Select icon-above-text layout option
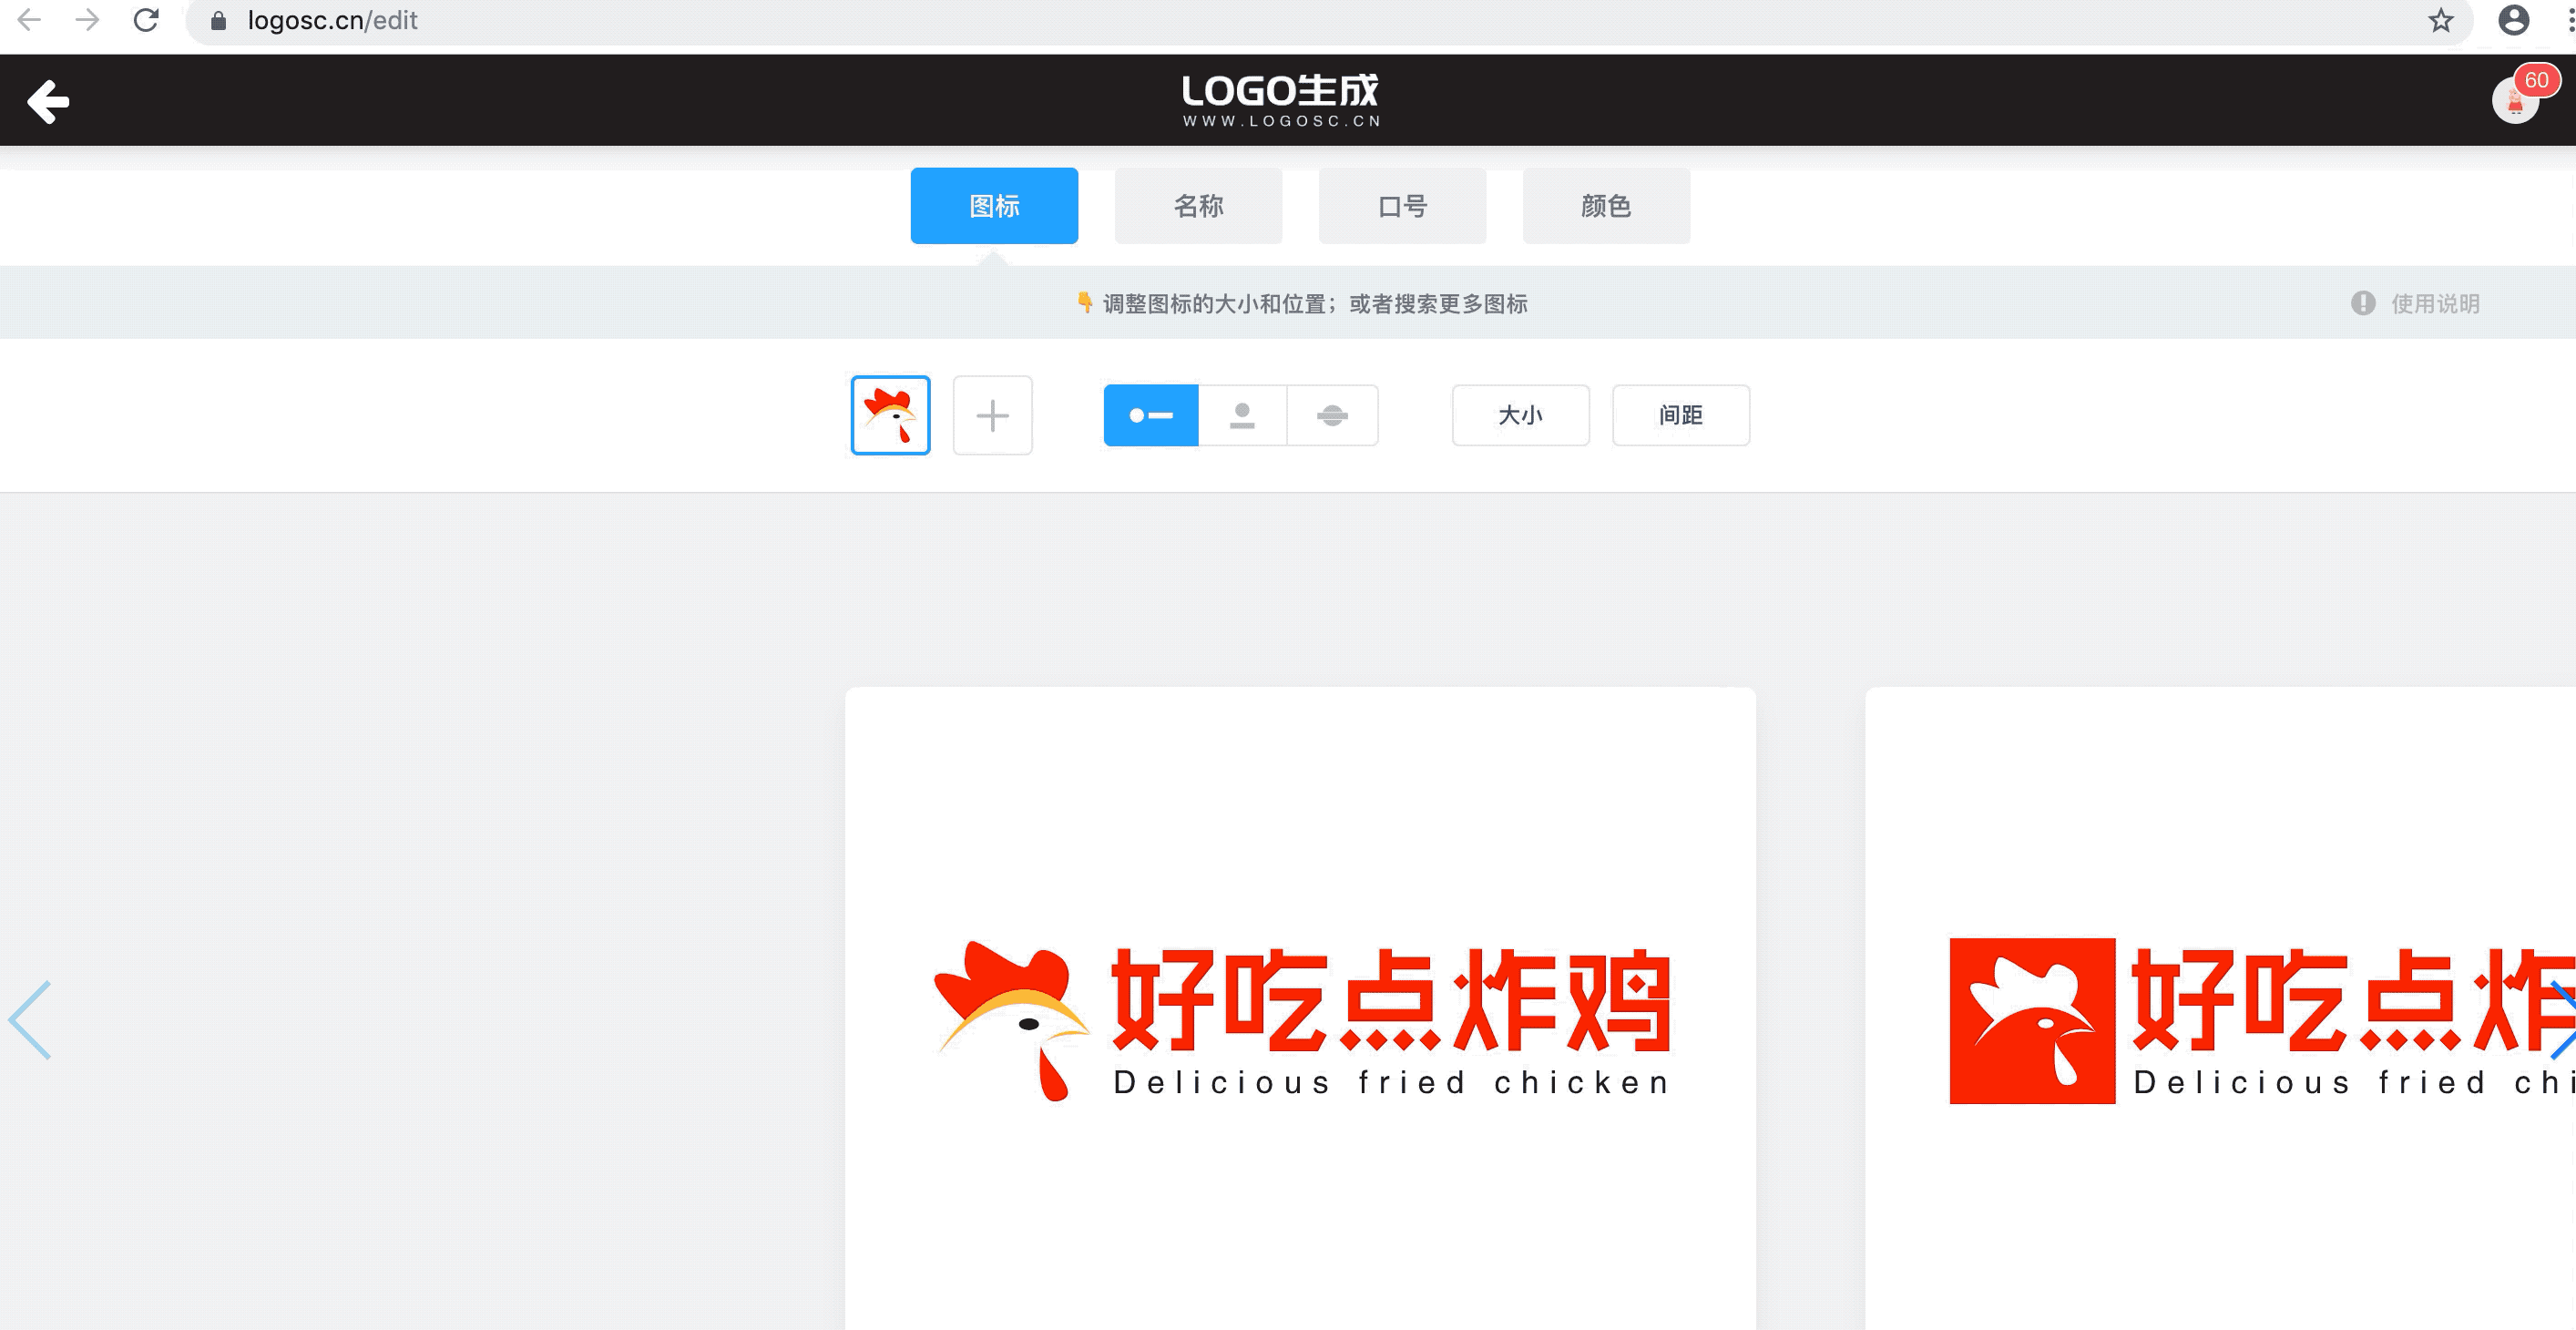Screen dimensions: 2576x1330 [x=1242, y=415]
